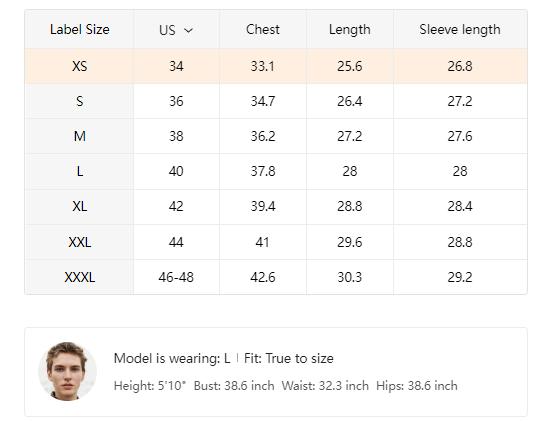This screenshot has width=548, height=421.
Task: Click the 46-48 US size cell
Action: point(176,277)
